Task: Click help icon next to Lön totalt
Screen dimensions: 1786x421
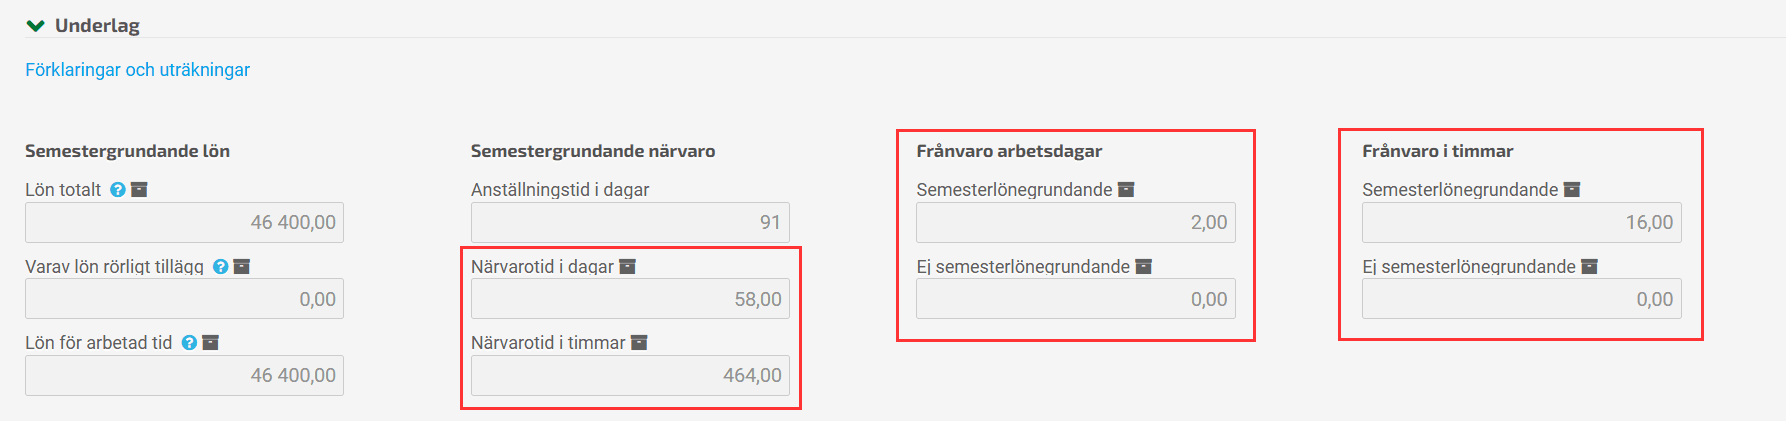Action: pos(118,190)
